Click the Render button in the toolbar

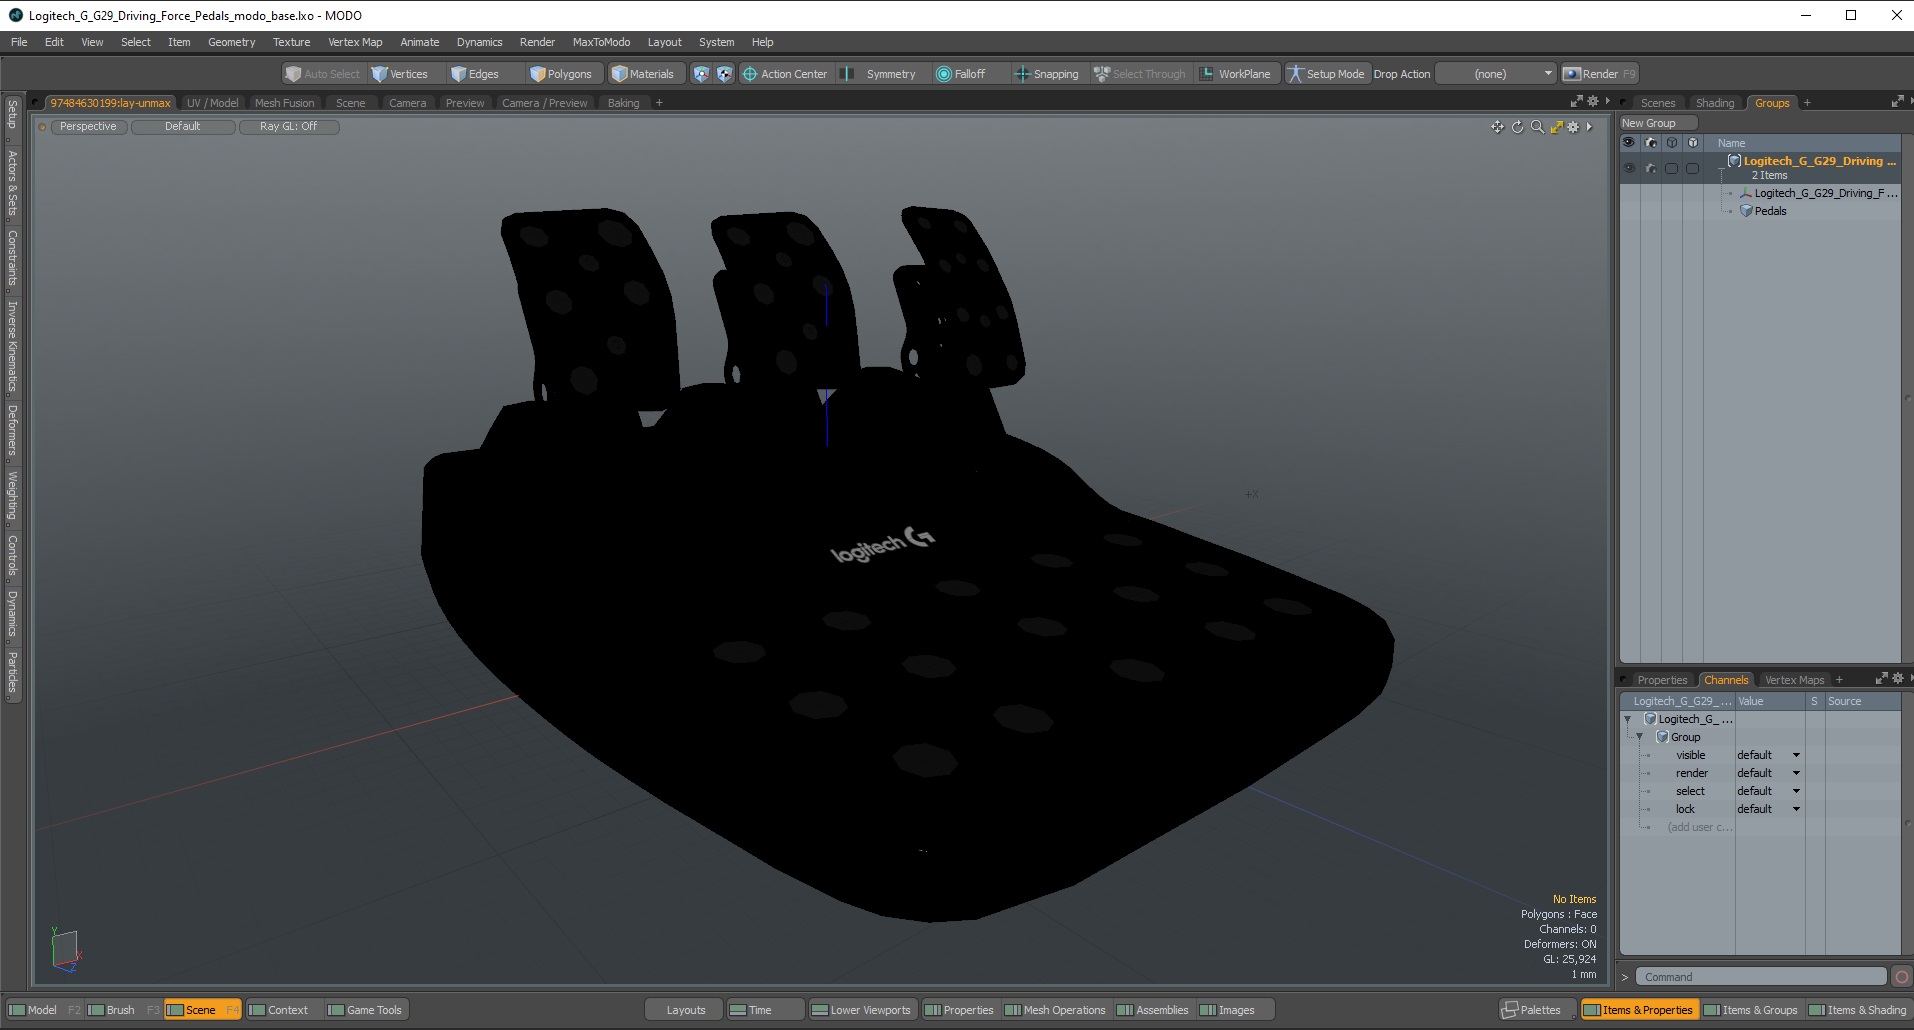point(1600,74)
